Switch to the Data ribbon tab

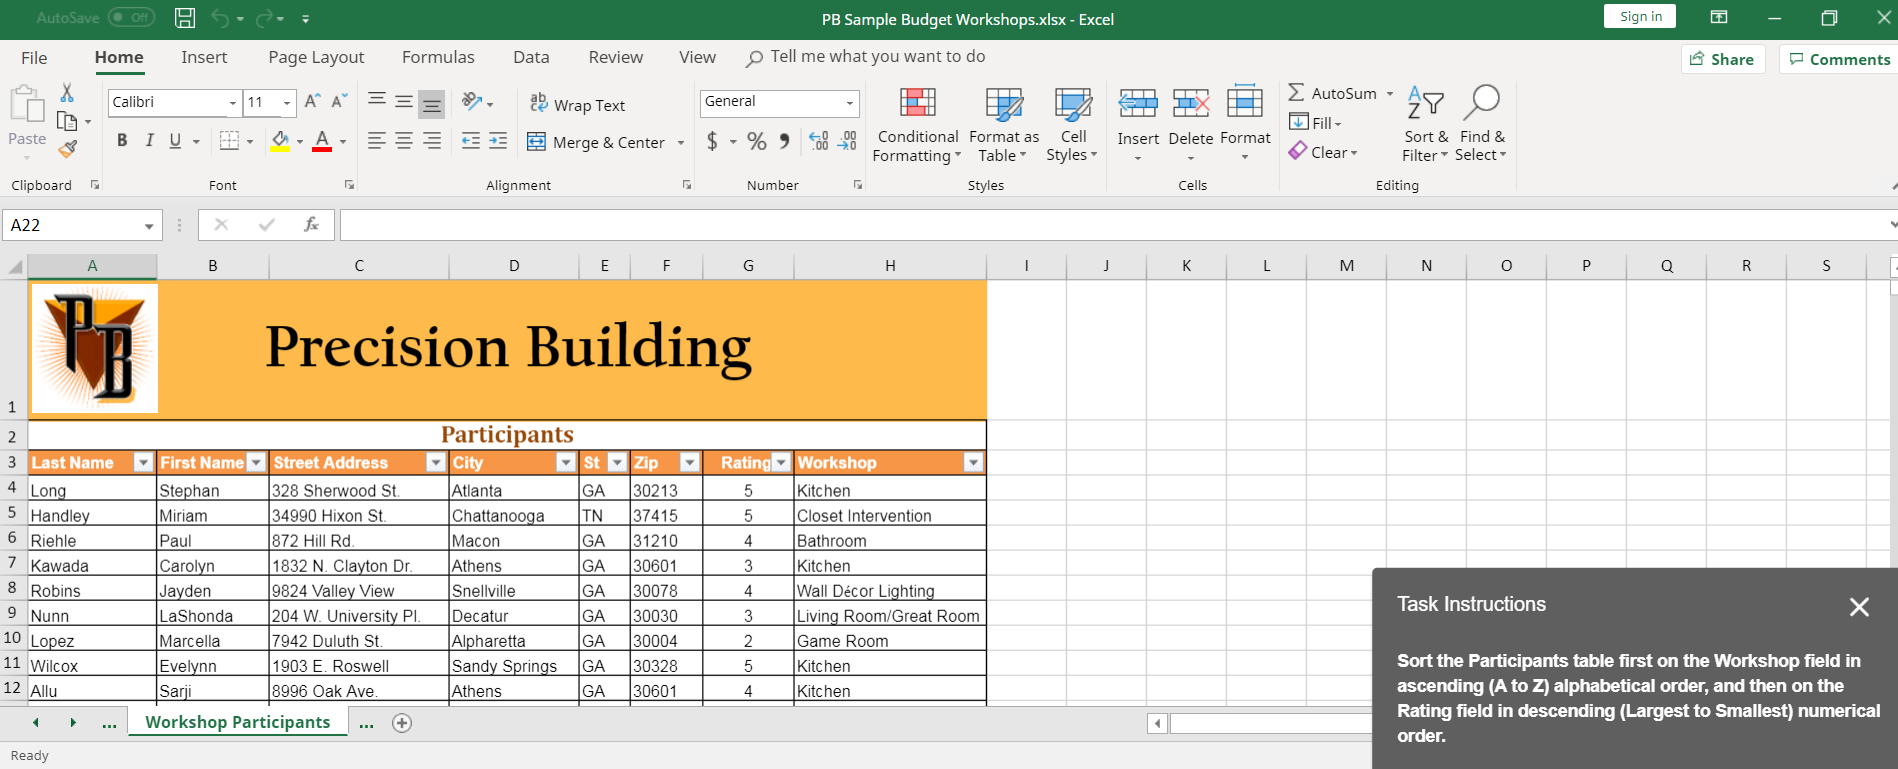coord(531,58)
